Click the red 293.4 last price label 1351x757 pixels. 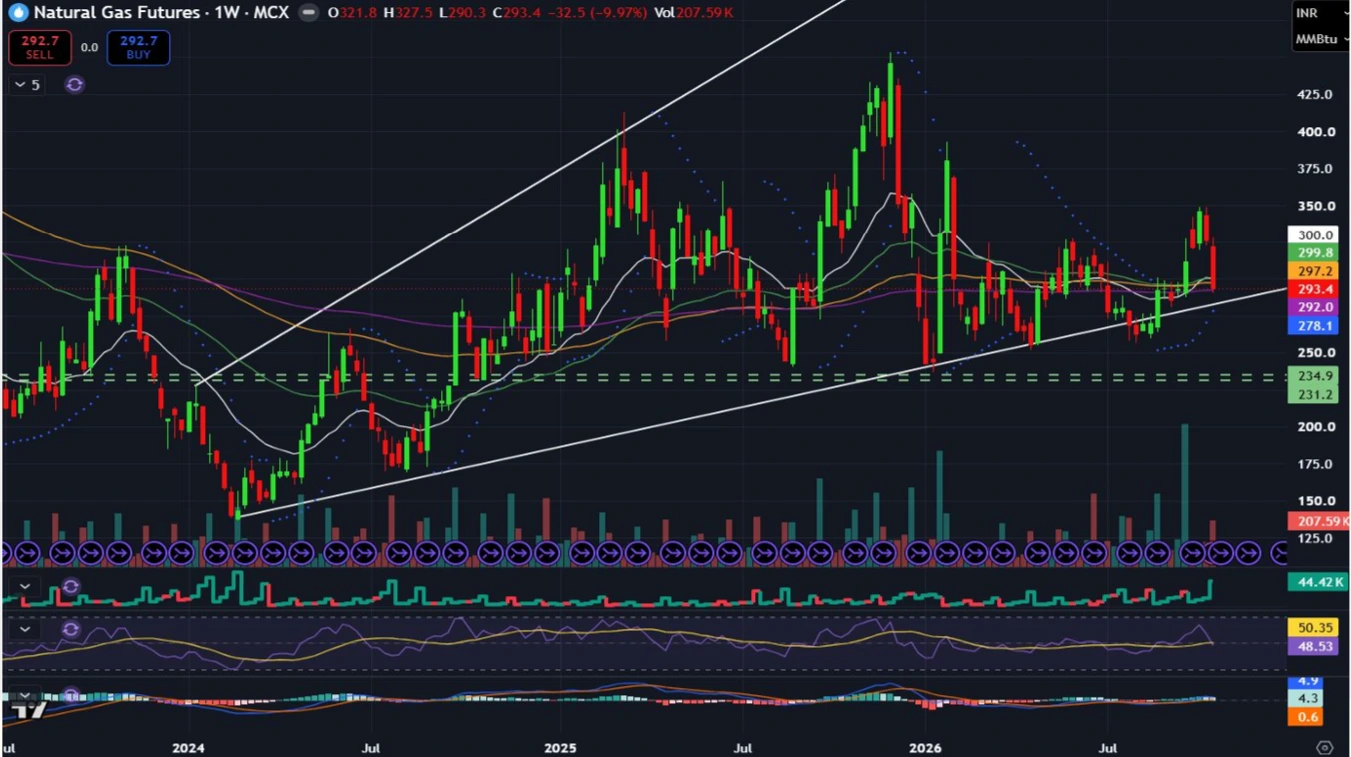point(1314,289)
